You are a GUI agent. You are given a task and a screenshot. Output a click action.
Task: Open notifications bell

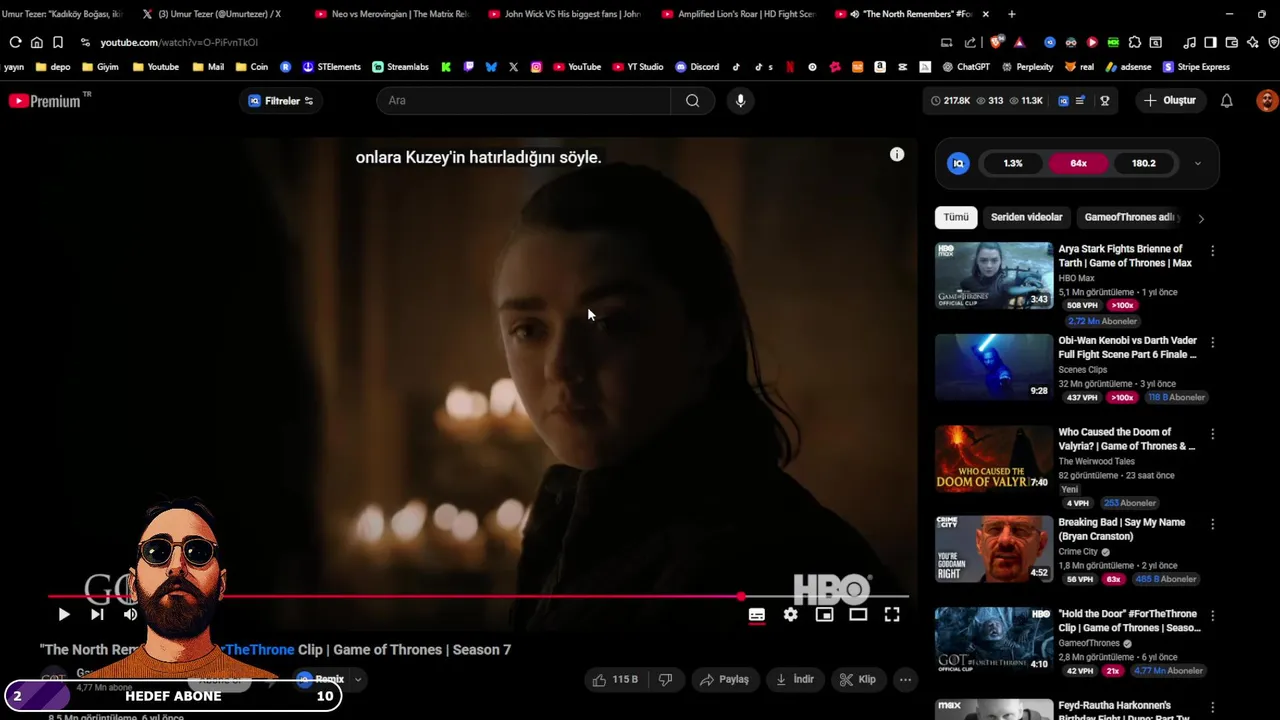[1226, 100]
